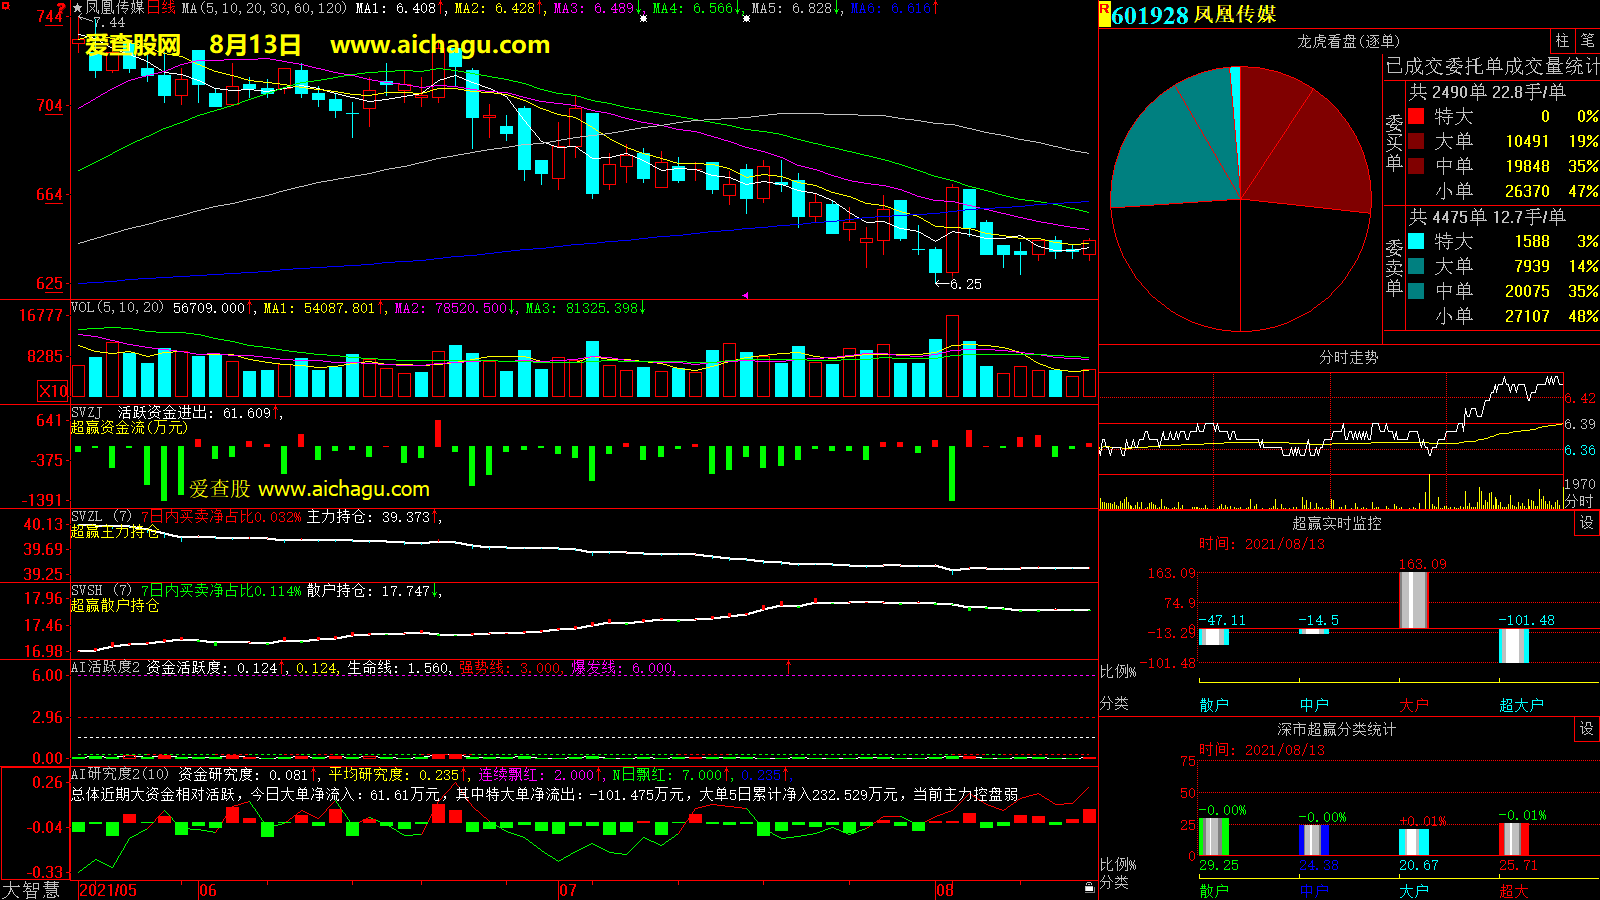Open 设 settings for 超赢实时监控
Viewport: 1600px width, 900px height.
[x=1586, y=523]
